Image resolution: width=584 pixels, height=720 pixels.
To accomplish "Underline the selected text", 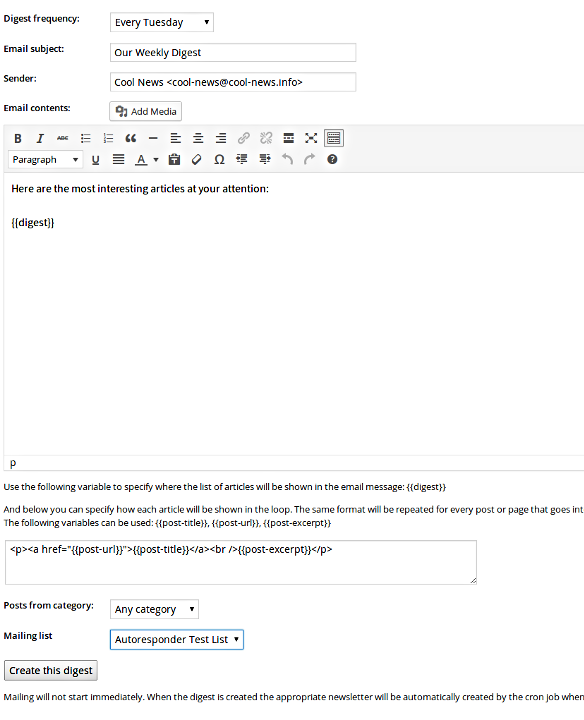I will pos(95,159).
